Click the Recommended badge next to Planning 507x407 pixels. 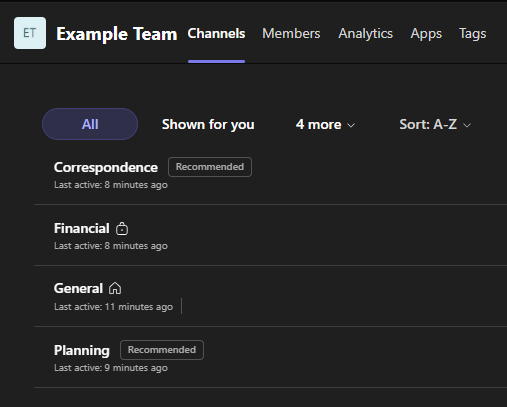click(x=162, y=350)
